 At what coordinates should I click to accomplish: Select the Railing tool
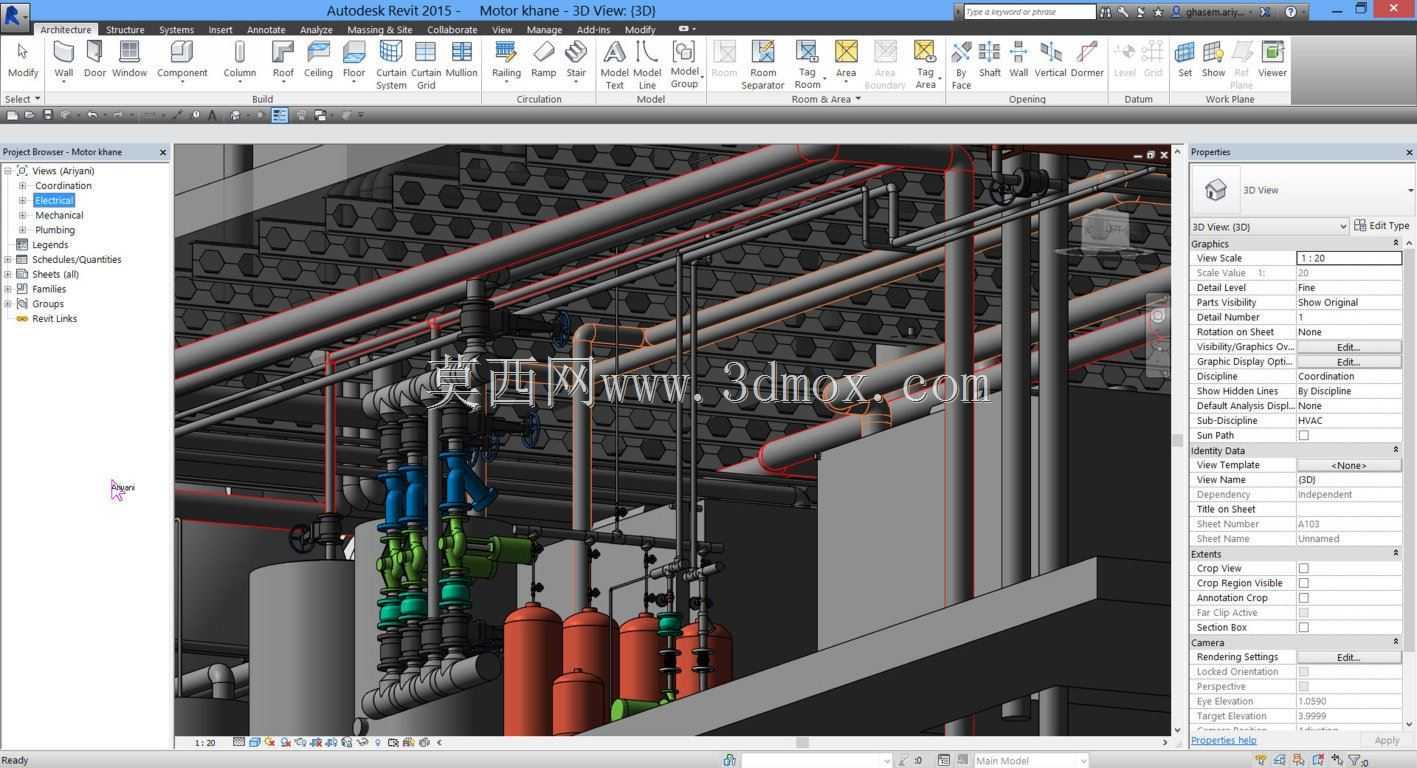point(506,60)
